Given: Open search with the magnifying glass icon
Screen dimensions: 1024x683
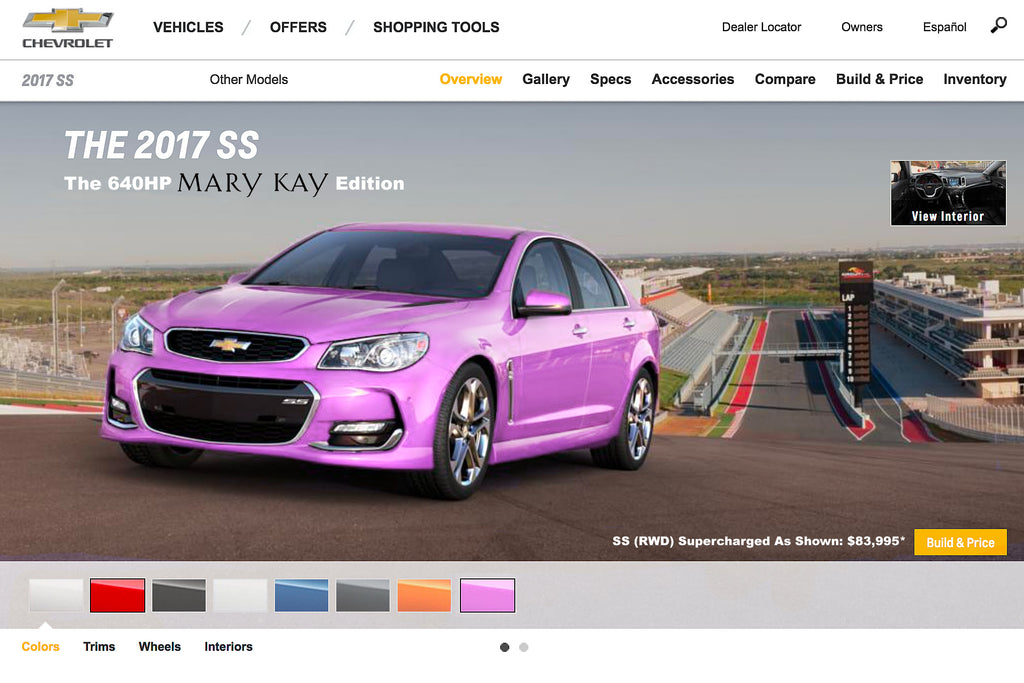Looking at the screenshot, I should pyautogui.click(x=998, y=26).
